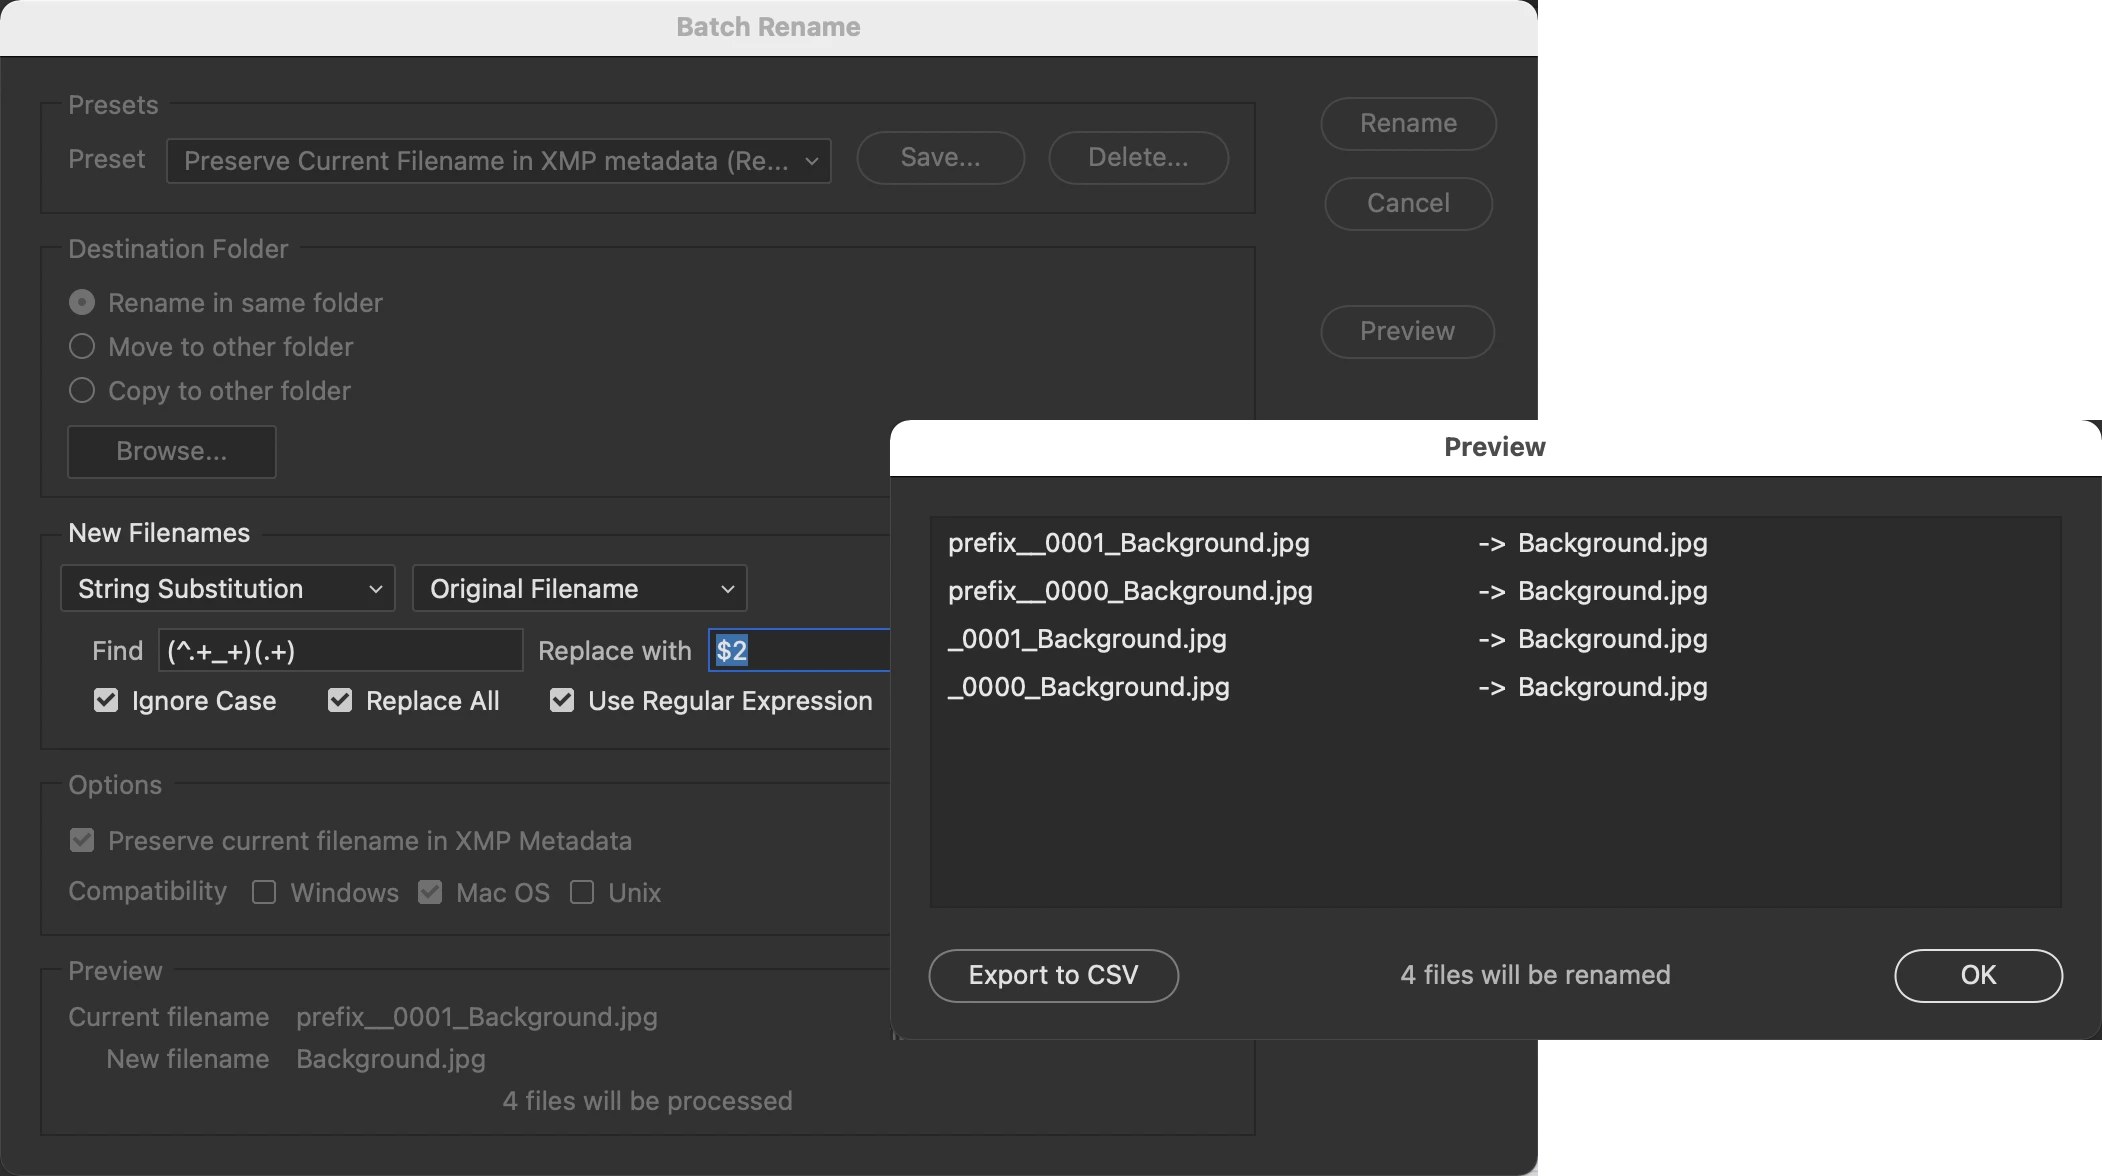This screenshot has width=2102, height=1176.
Task: Click the Preview button on the right
Action: click(1407, 332)
